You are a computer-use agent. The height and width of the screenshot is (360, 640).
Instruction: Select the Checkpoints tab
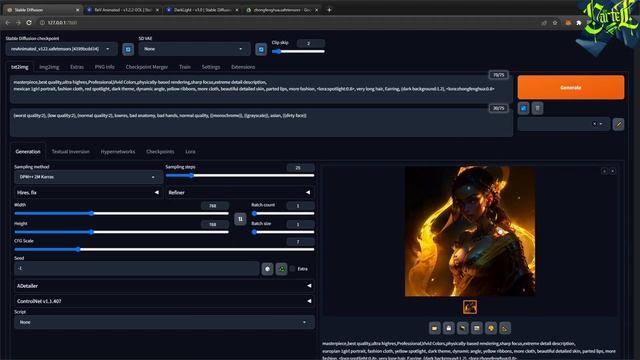pos(160,151)
